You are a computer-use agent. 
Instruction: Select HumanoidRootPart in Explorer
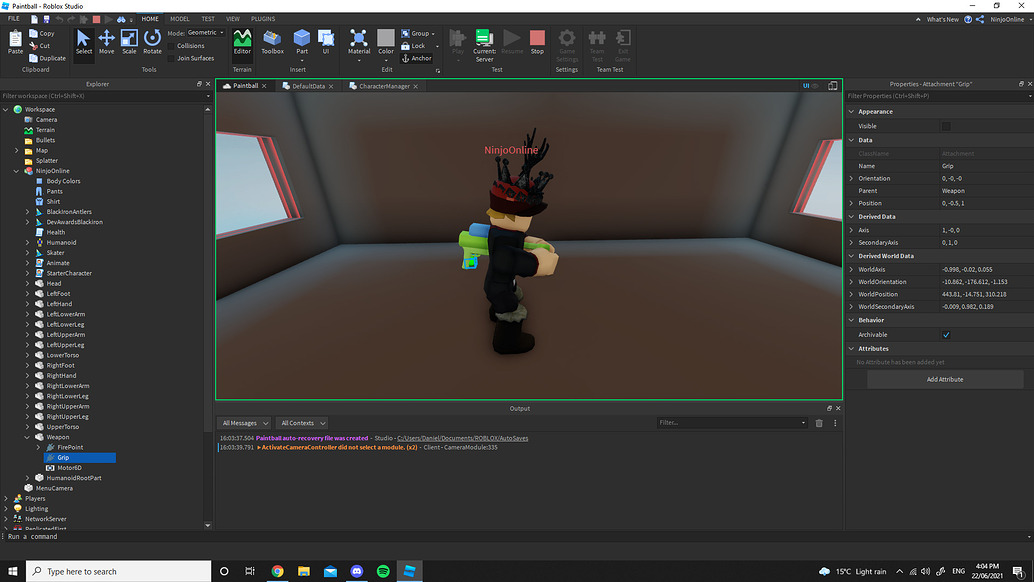click(x=74, y=478)
